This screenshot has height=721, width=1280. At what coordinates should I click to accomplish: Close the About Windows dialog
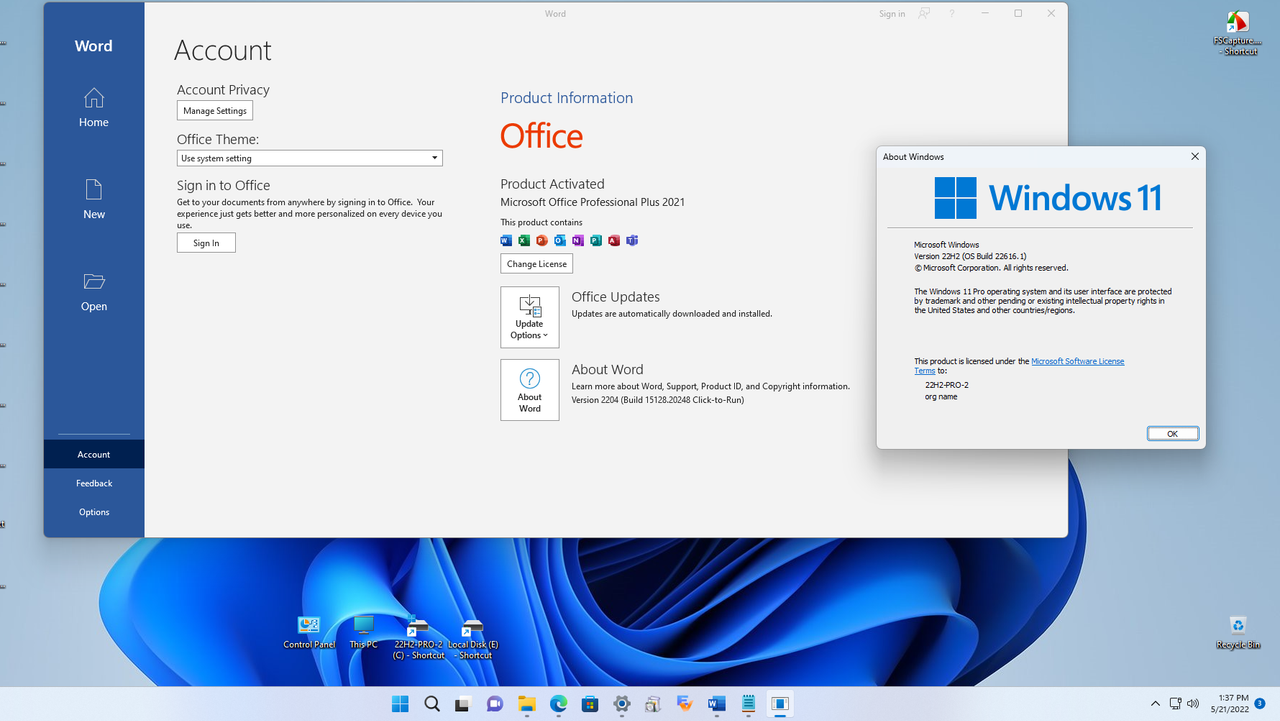coord(1194,157)
